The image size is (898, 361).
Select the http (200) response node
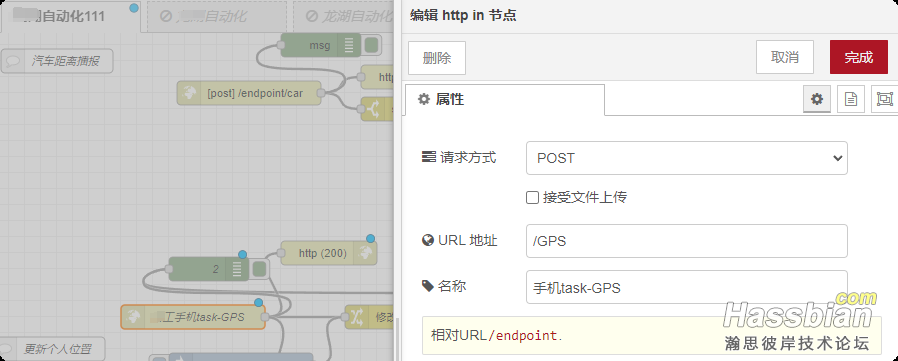pos(329,253)
